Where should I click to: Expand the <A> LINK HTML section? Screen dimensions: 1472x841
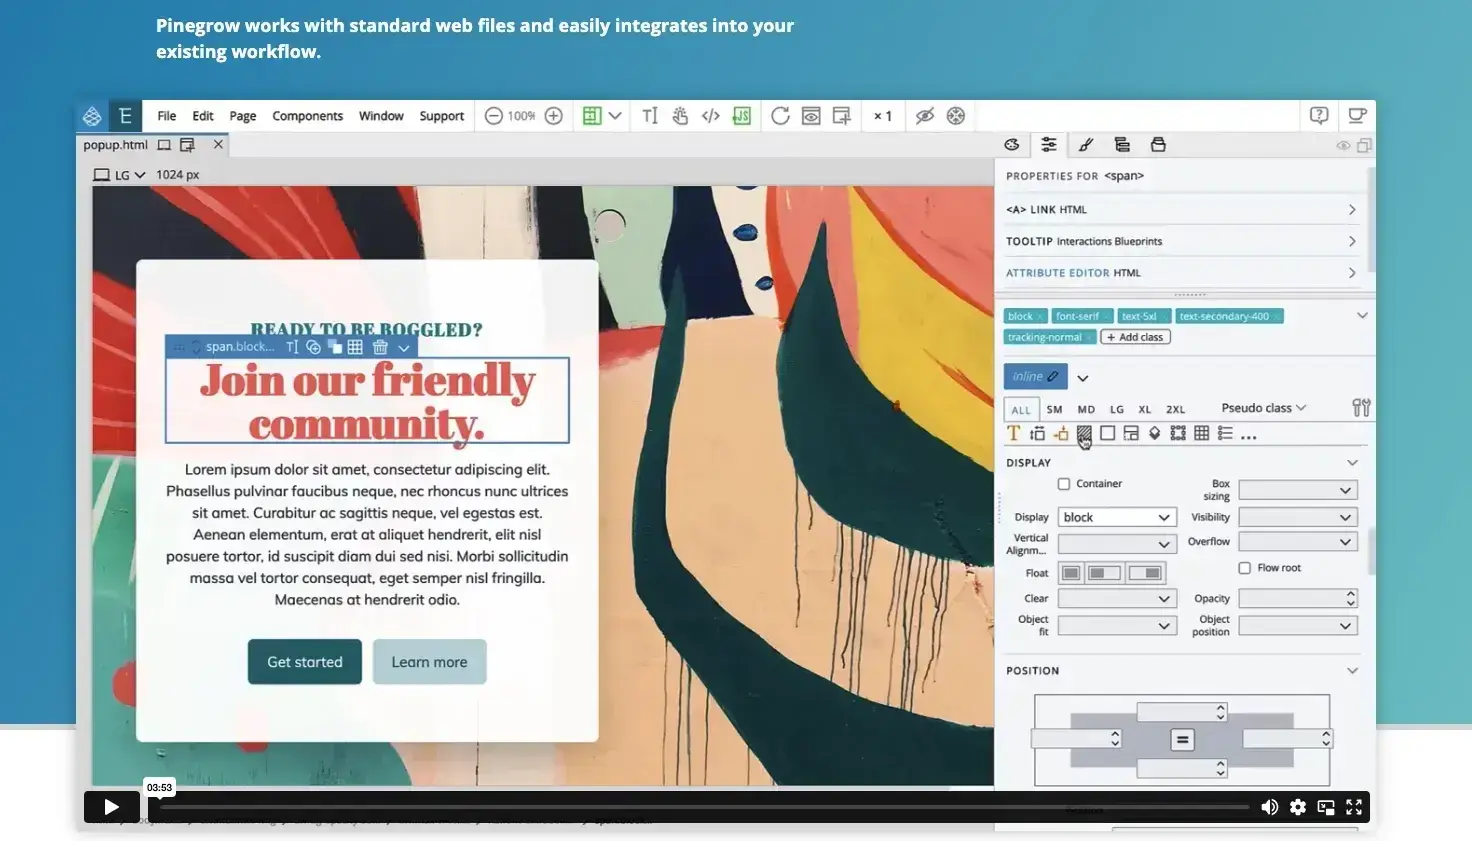(x=1181, y=209)
